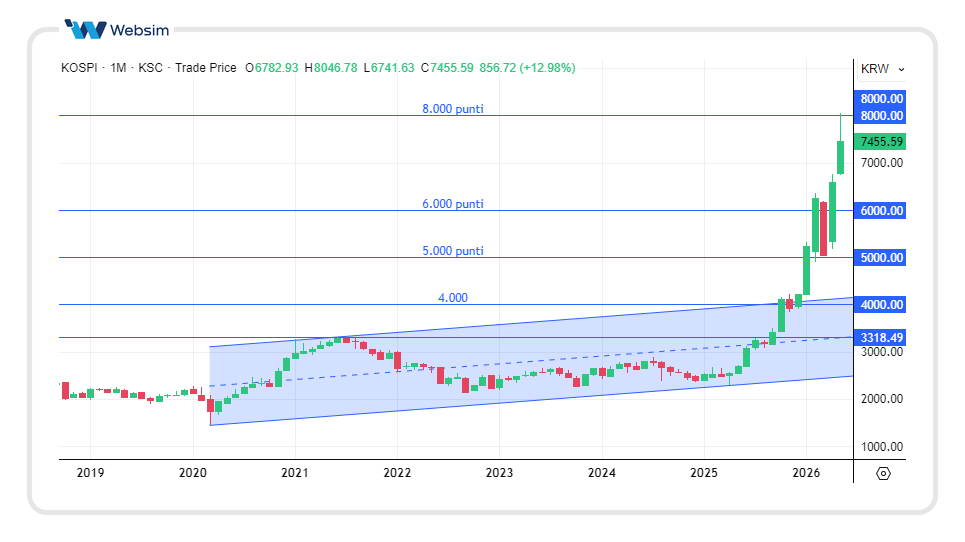Click the 1M interval label
The width and height of the screenshot is (965, 542).
[118, 68]
